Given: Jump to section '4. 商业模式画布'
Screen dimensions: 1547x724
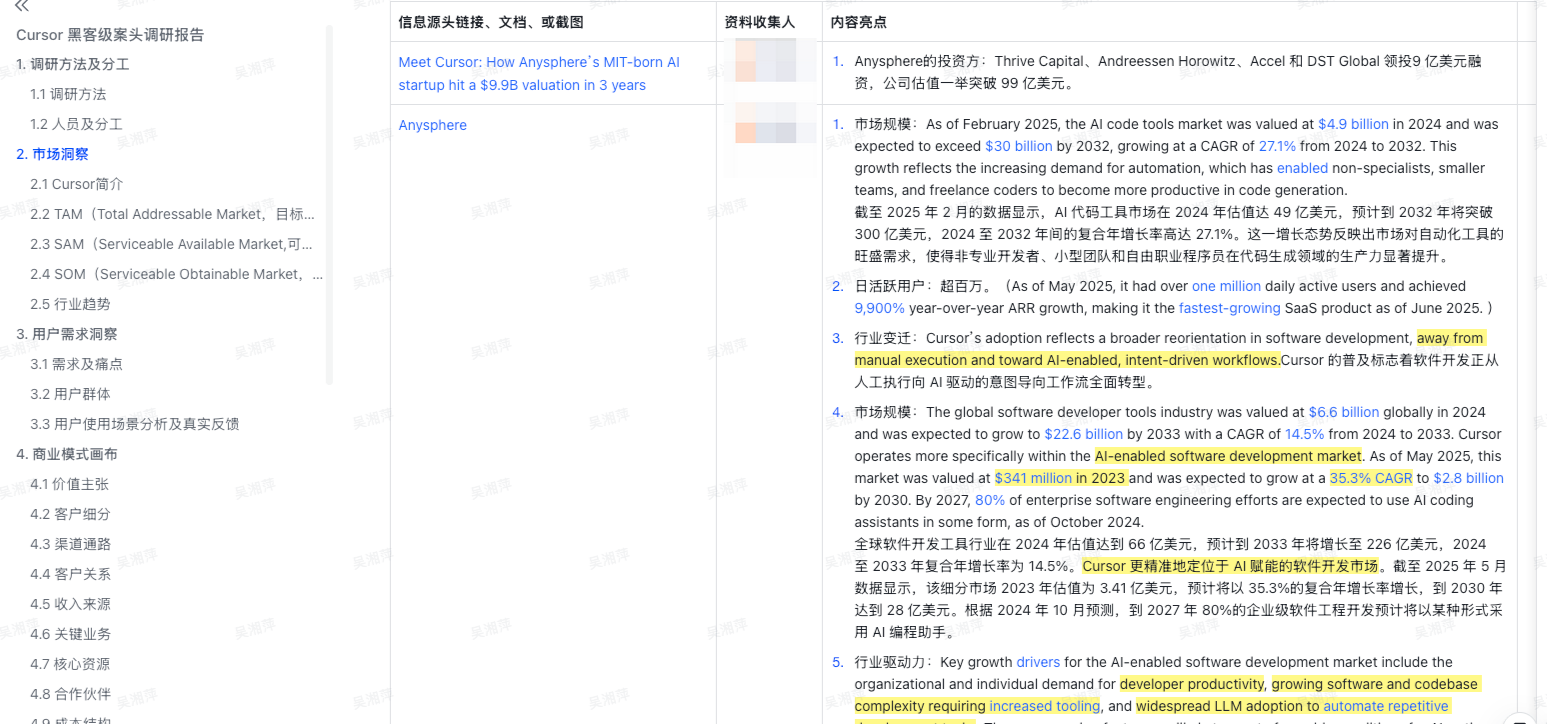Looking at the screenshot, I should [x=67, y=454].
